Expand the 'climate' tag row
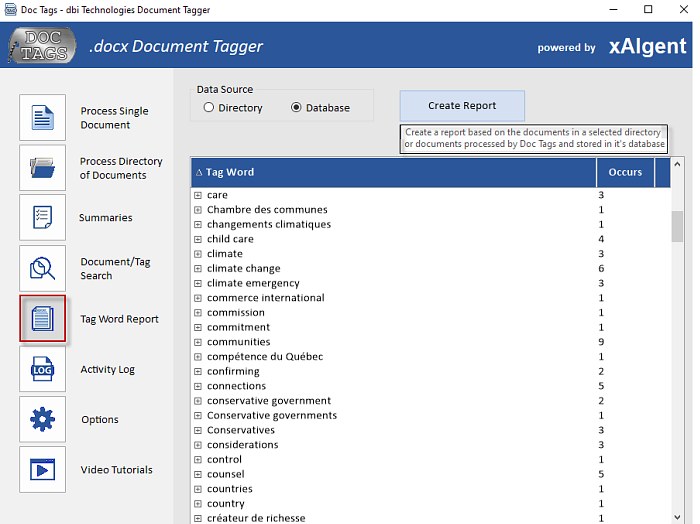700x524 pixels. point(198,254)
